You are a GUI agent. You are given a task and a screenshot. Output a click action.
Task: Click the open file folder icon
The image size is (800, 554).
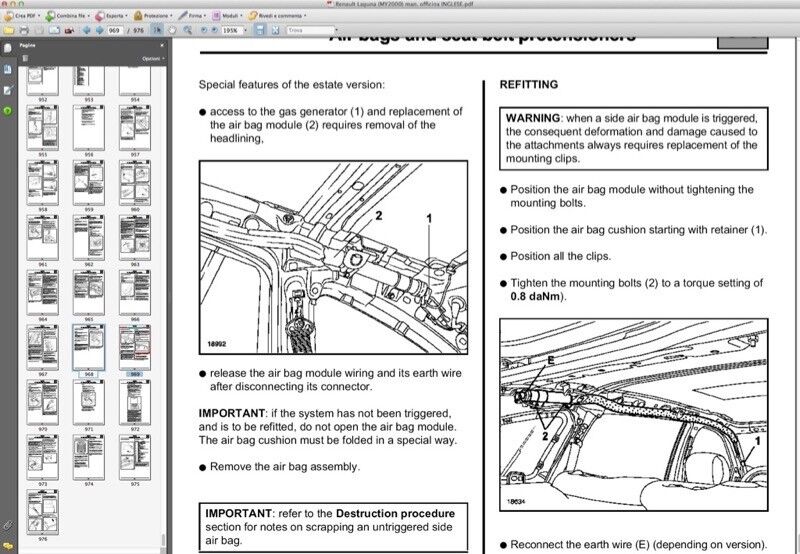point(9,30)
